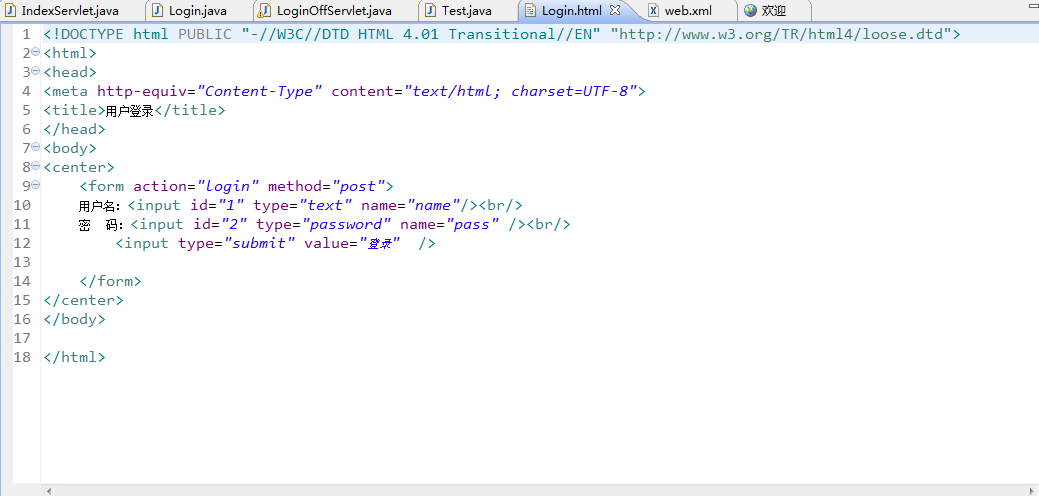Click the charset=UTF-8 content value
1039x496 pixels.
coord(569,91)
